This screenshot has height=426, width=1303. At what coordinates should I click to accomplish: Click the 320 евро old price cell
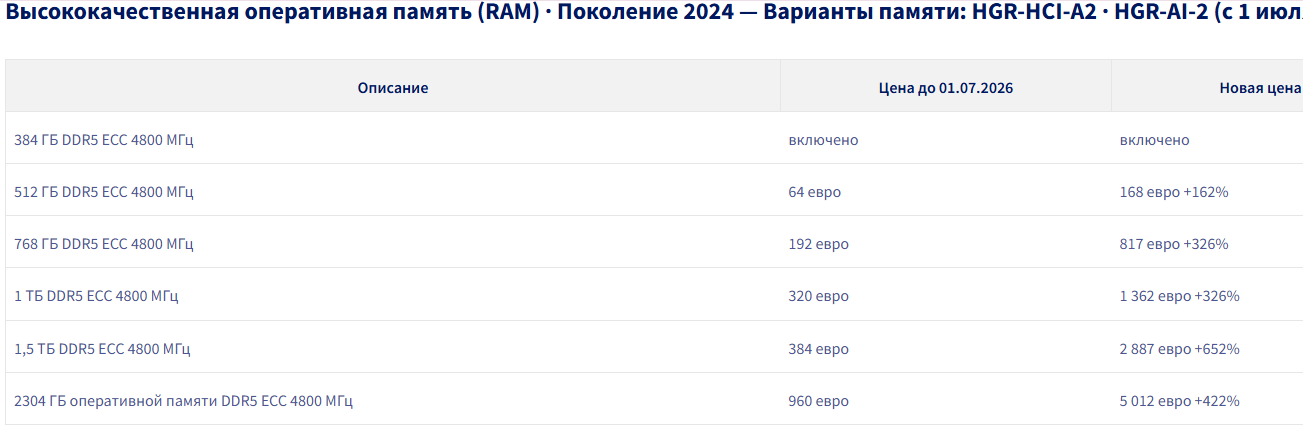point(819,296)
